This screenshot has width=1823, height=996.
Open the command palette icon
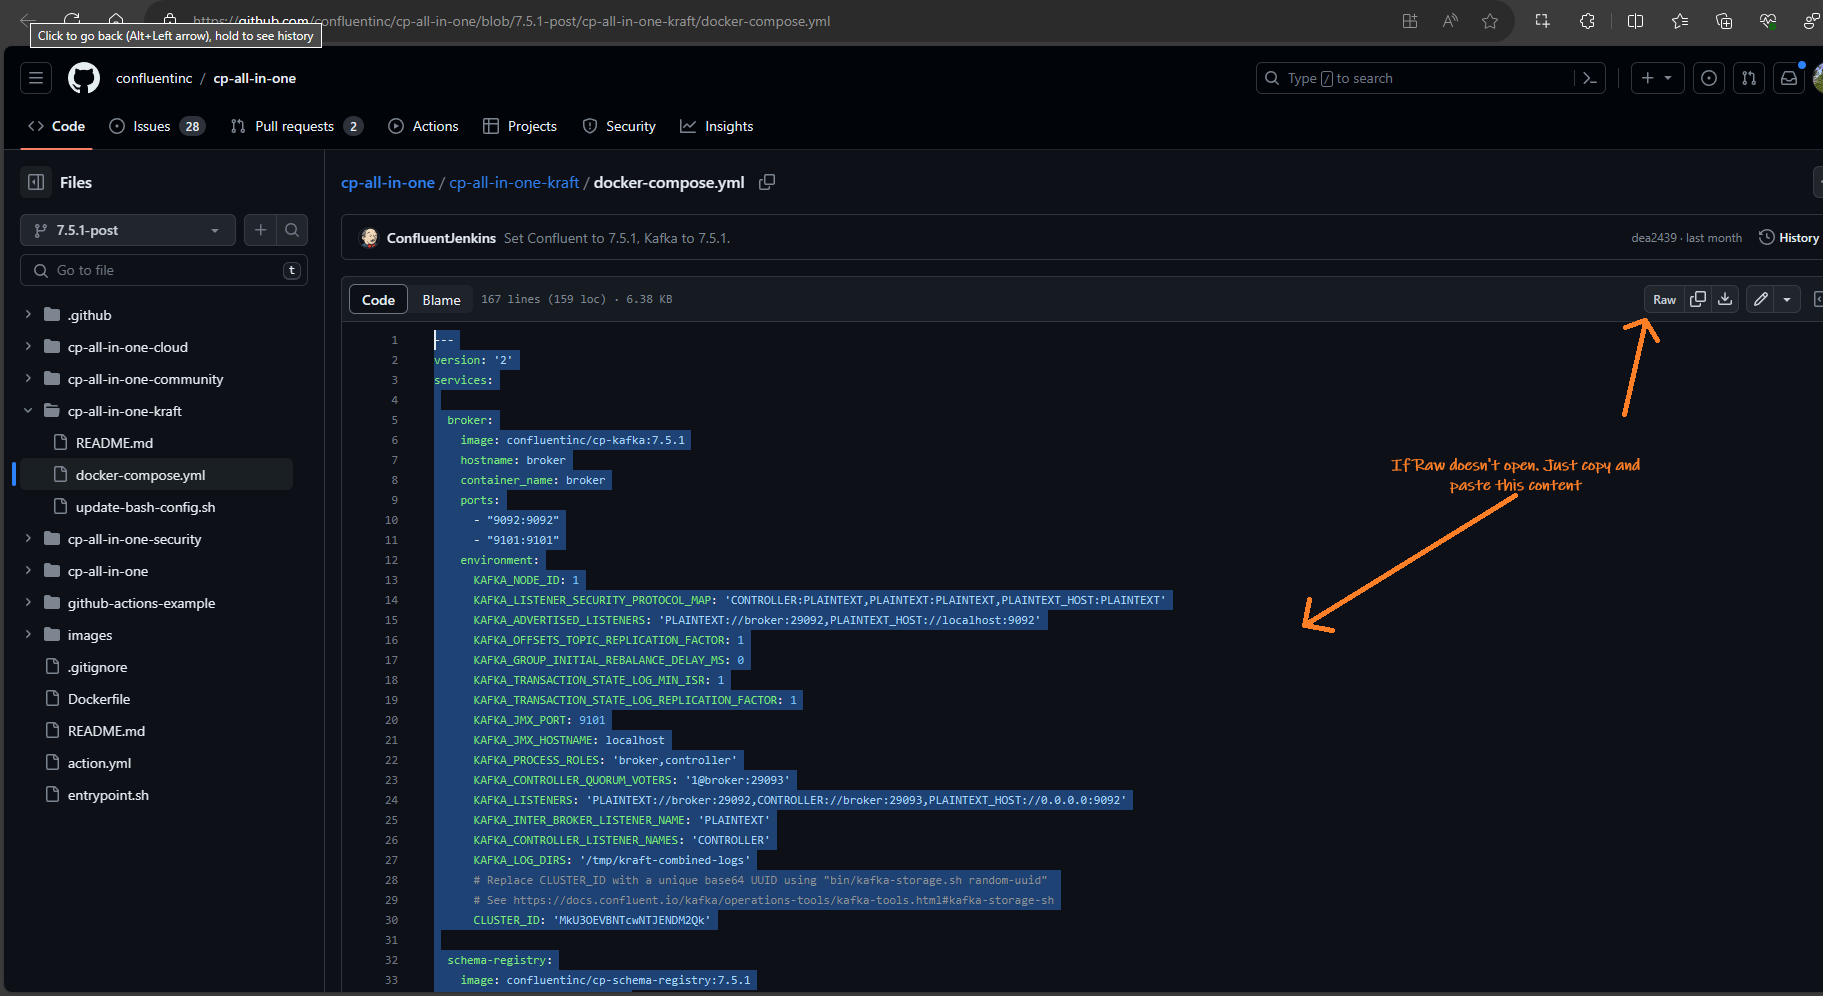coord(1589,78)
